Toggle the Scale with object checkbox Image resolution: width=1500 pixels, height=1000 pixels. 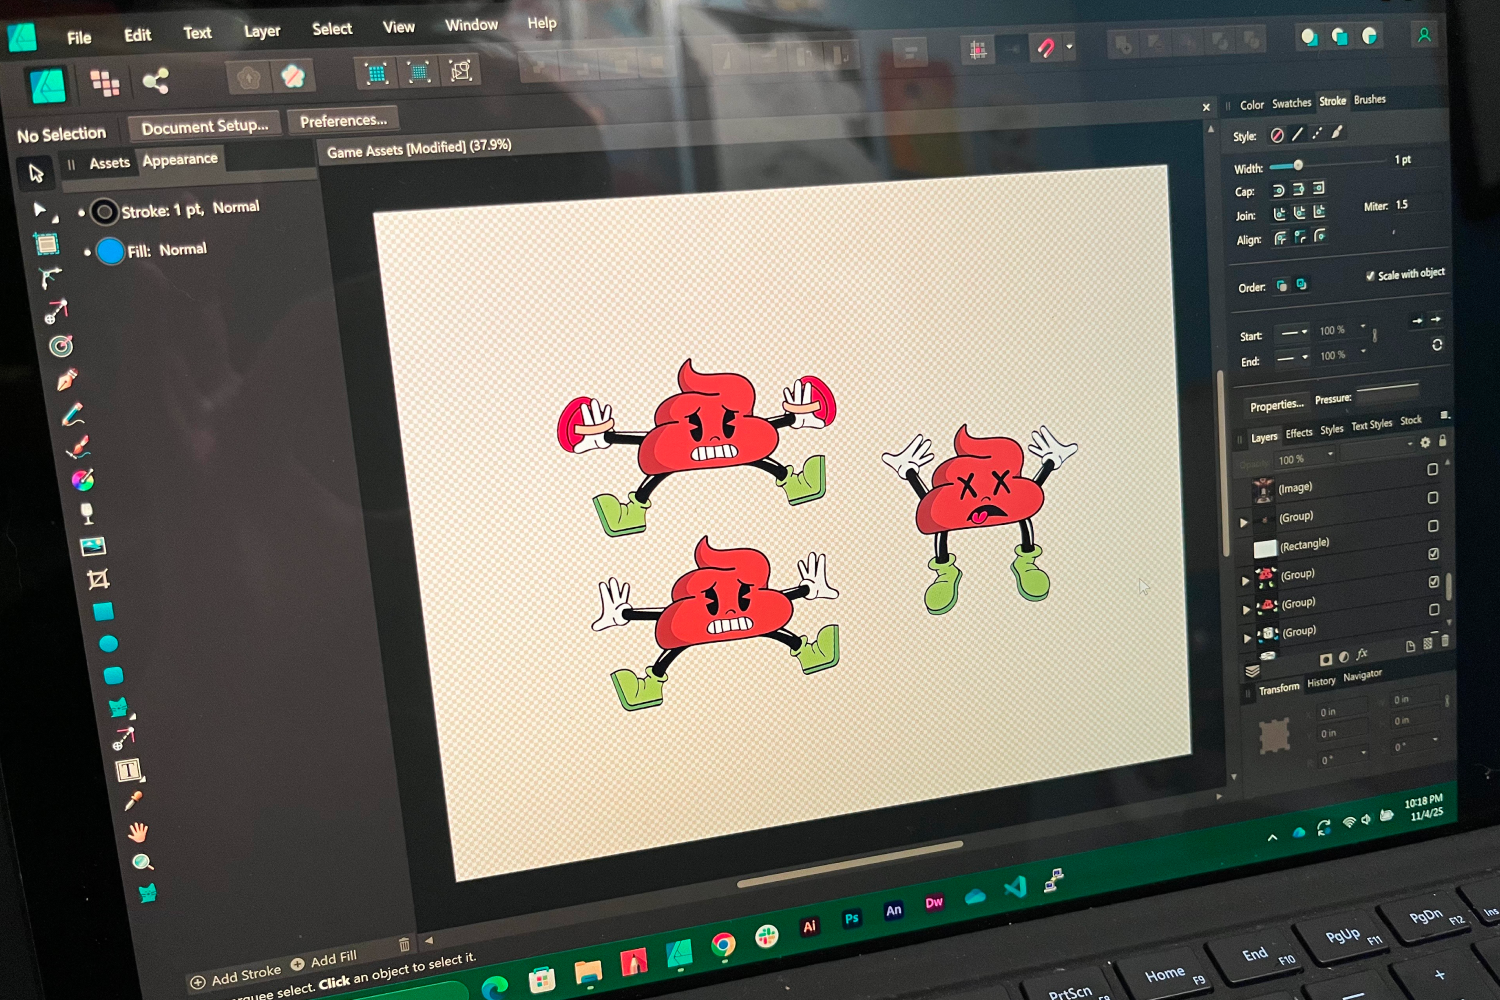pos(1370,276)
